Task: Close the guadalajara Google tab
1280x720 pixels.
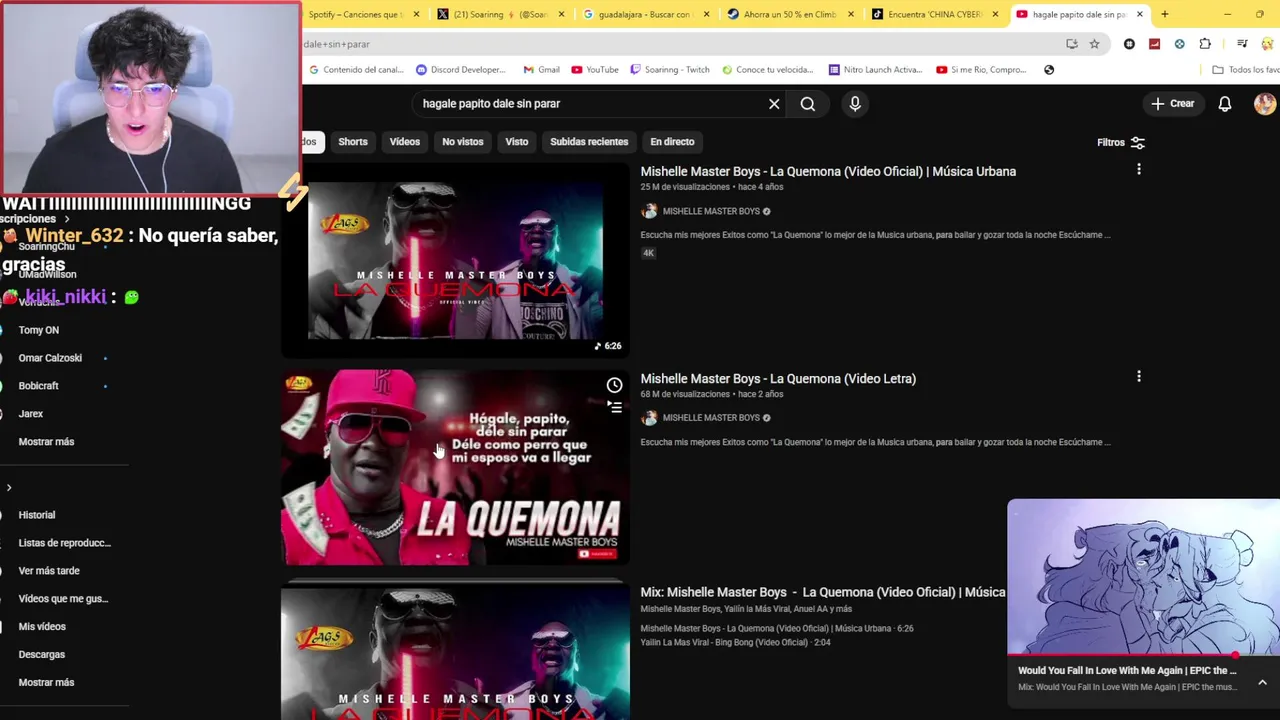Action: pyautogui.click(x=707, y=14)
